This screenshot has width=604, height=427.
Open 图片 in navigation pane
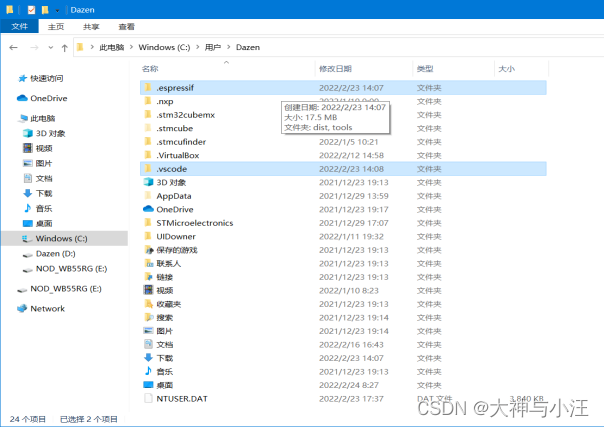click(x=38, y=163)
